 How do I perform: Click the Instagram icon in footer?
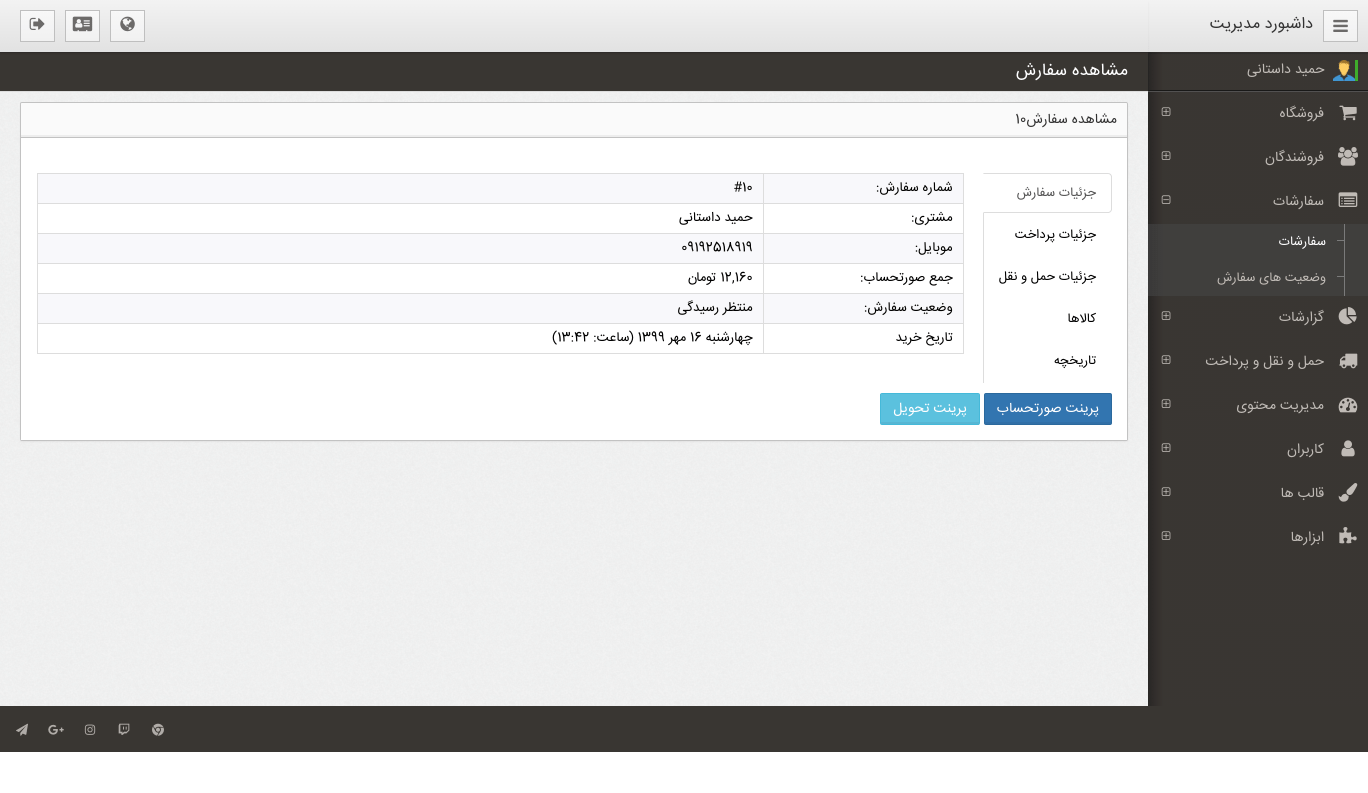click(x=90, y=730)
